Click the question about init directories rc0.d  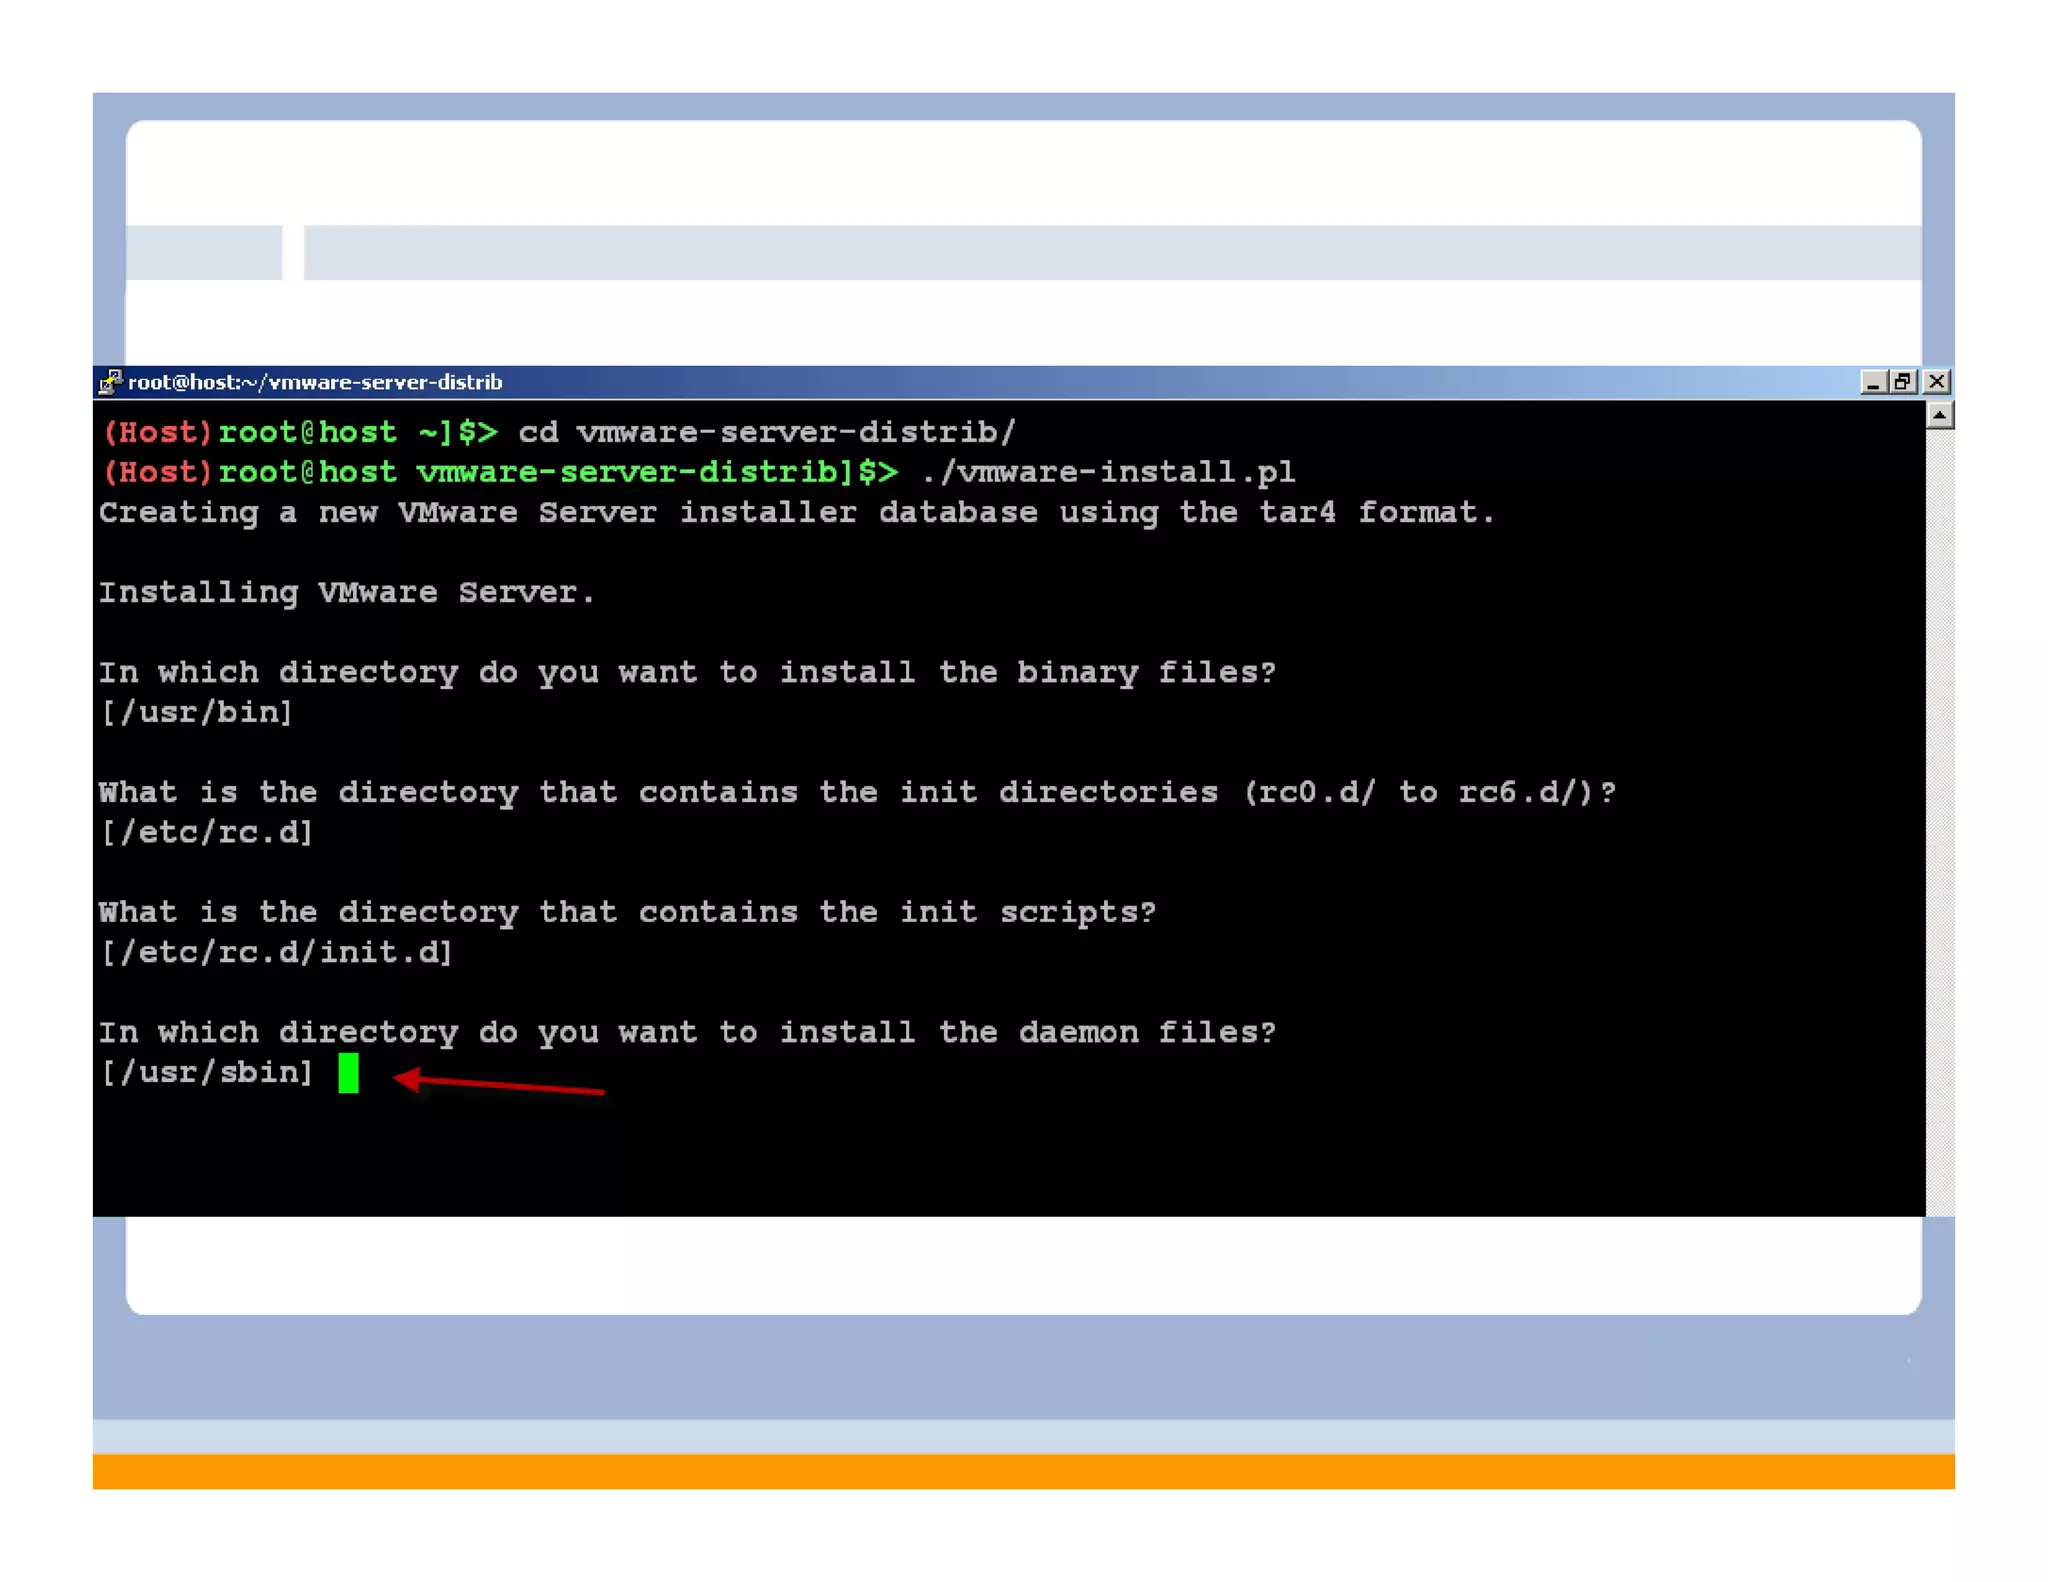coord(857,792)
